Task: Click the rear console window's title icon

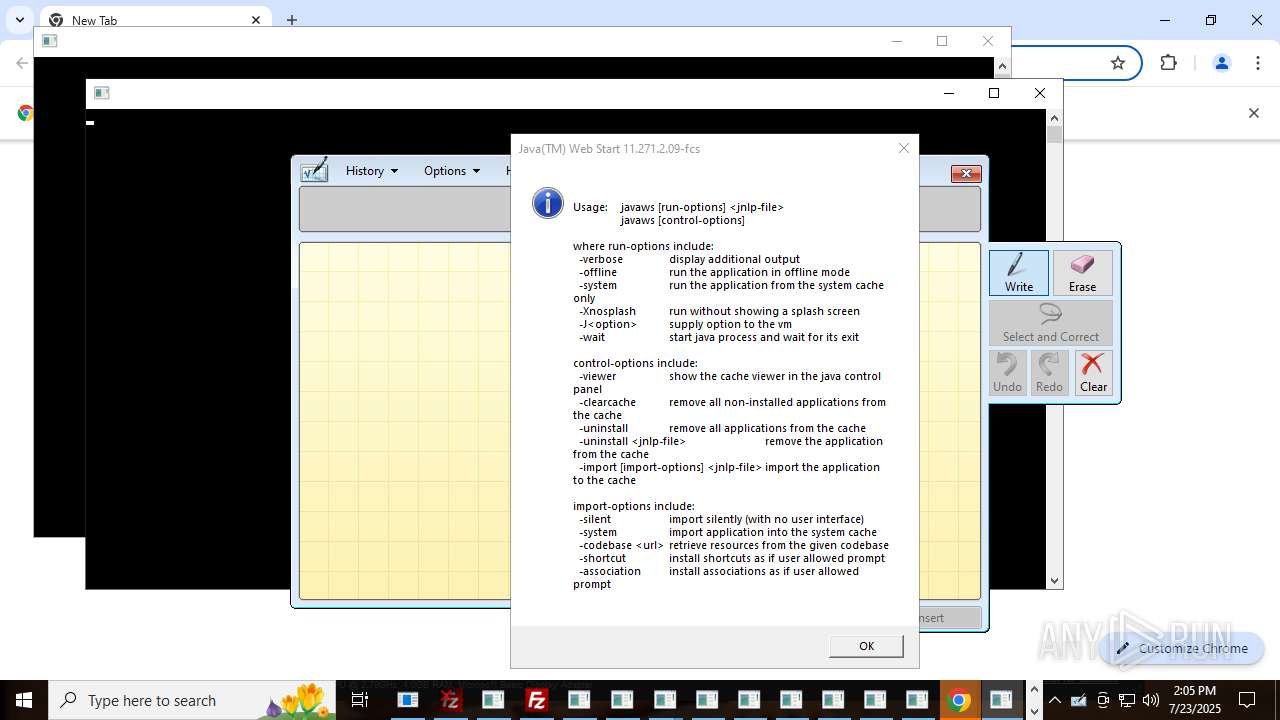Action: (49, 41)
